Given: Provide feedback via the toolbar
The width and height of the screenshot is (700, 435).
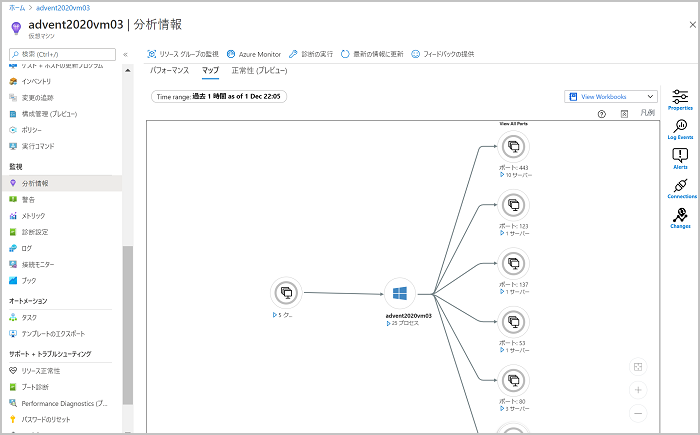Looking at the screenshot, I should (x=442, y=54).
